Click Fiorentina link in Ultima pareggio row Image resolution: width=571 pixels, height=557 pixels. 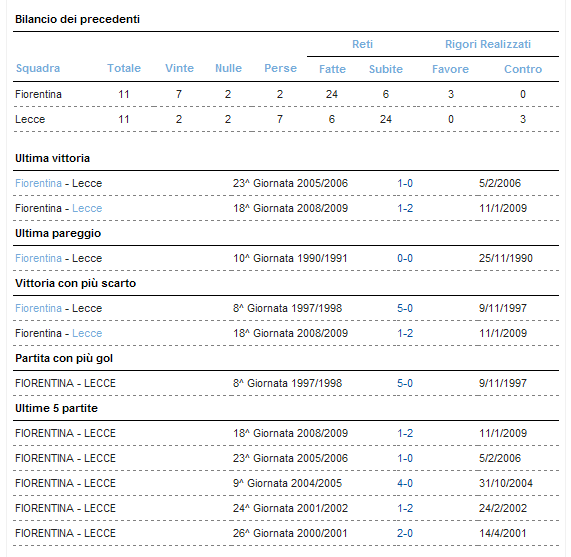click(x=38, y=258)
